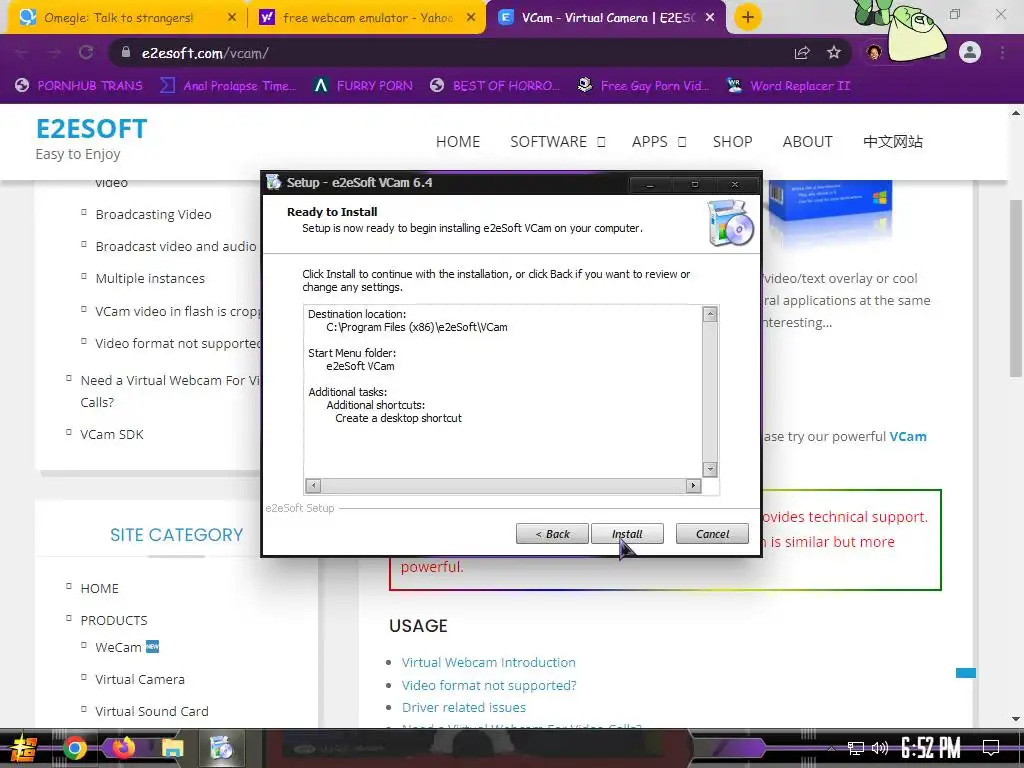Screen dimensions: 1024x768
Task: Open Virtual Camera product link
Action: point(140,679)
